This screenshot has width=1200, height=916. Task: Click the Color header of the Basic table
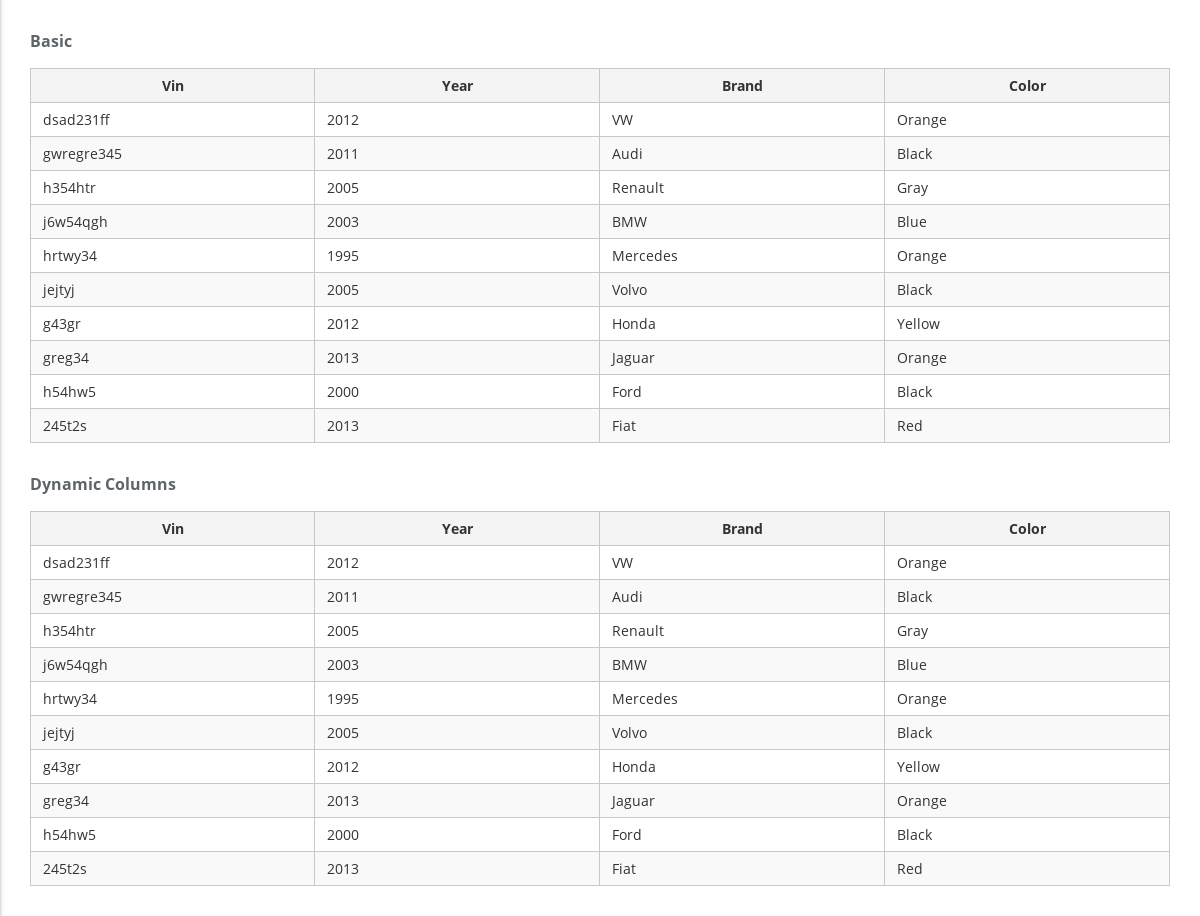(x=1027, y=85)
